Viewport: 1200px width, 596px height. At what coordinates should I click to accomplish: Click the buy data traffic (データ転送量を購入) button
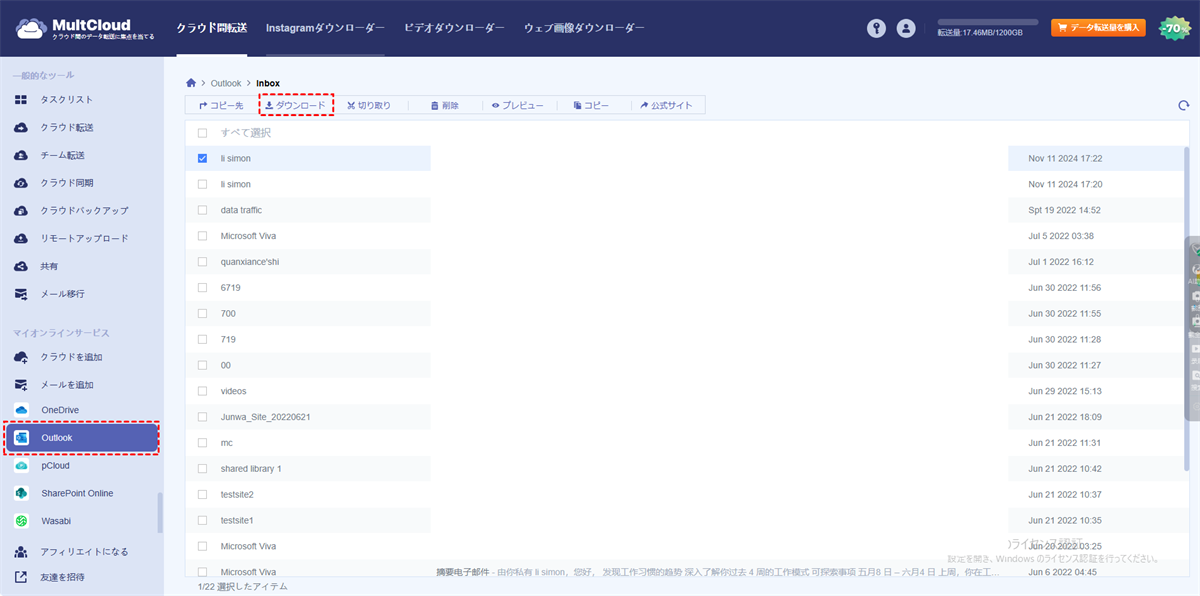(x=1098, y=28)
